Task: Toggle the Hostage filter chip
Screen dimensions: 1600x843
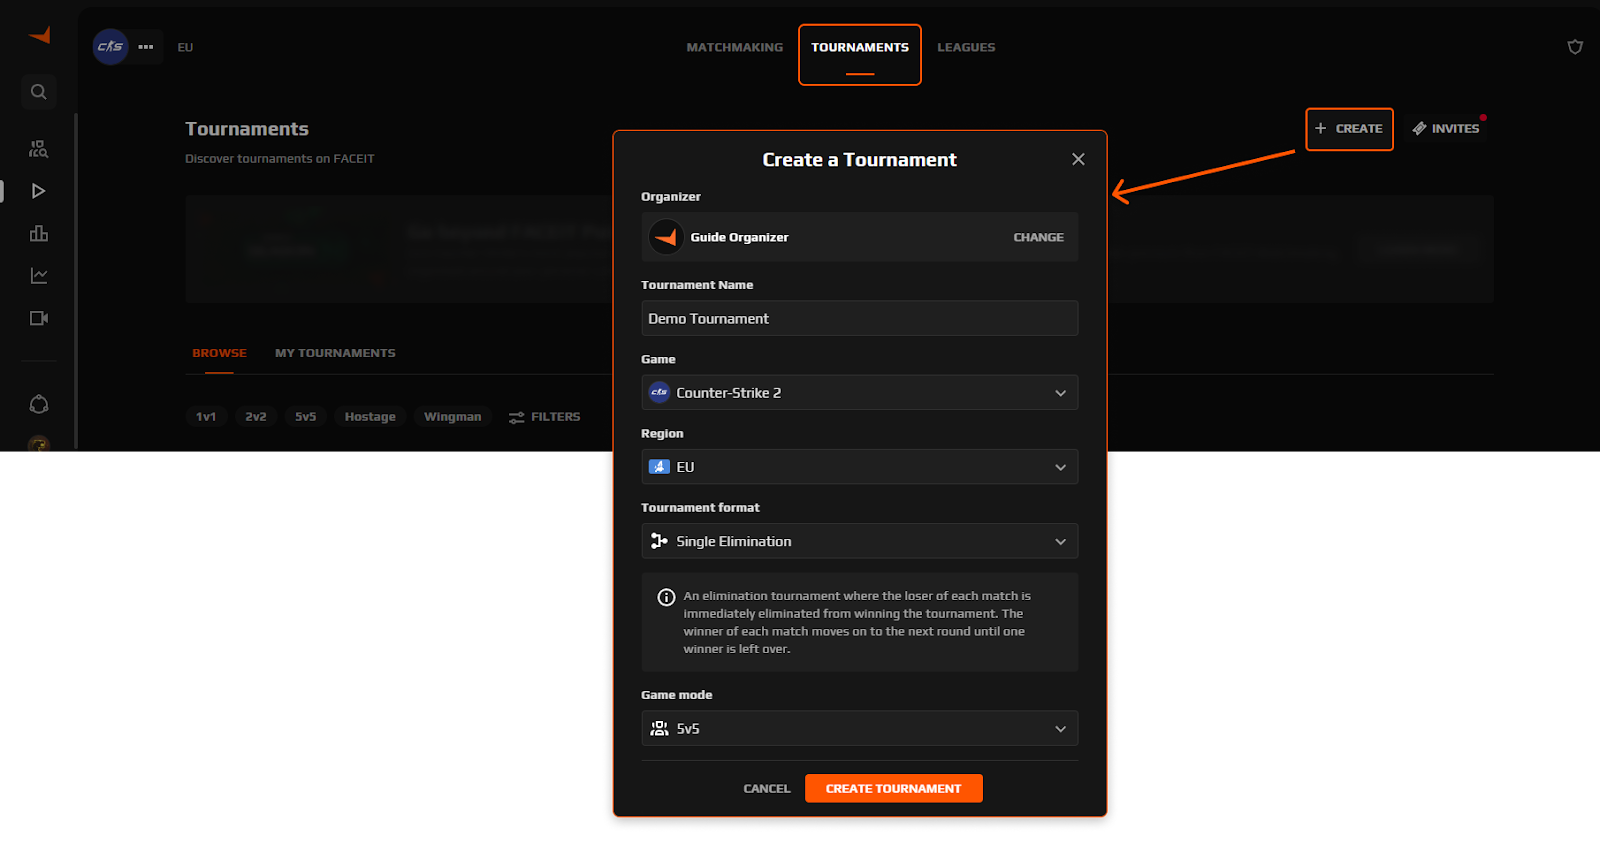Action: point(370,417)
